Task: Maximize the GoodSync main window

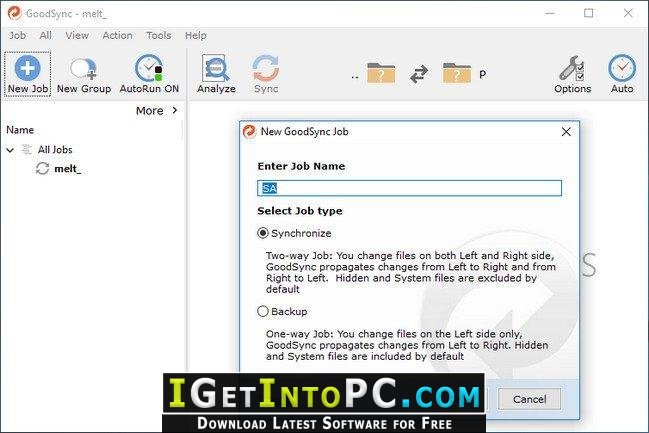Action: 588,13
